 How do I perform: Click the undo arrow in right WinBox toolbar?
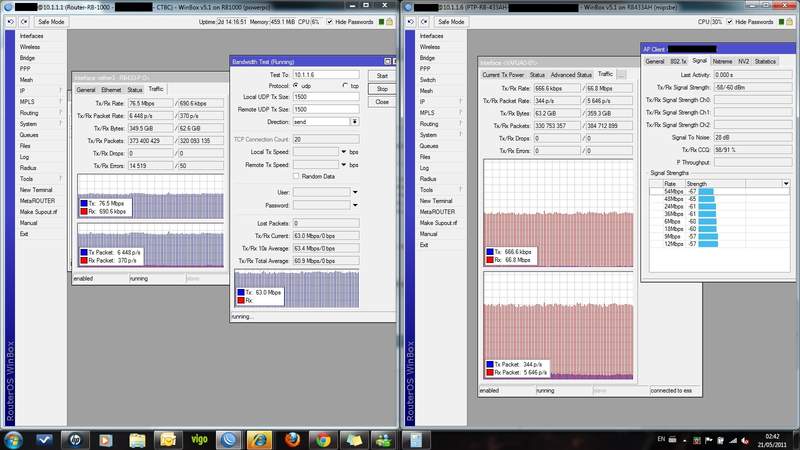coord(411,22)
